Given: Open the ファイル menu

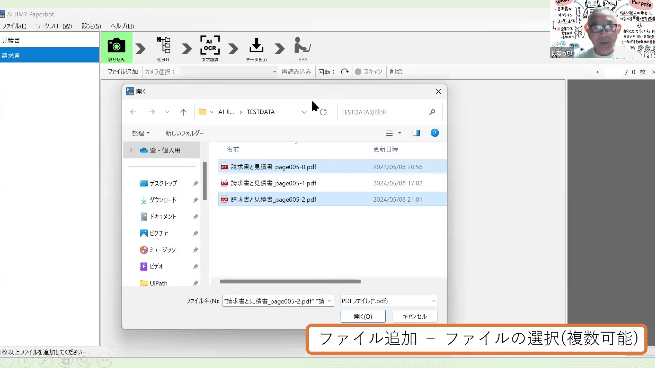Looking at the screenshot, I should pyautogui.click(x=14, y=26).
